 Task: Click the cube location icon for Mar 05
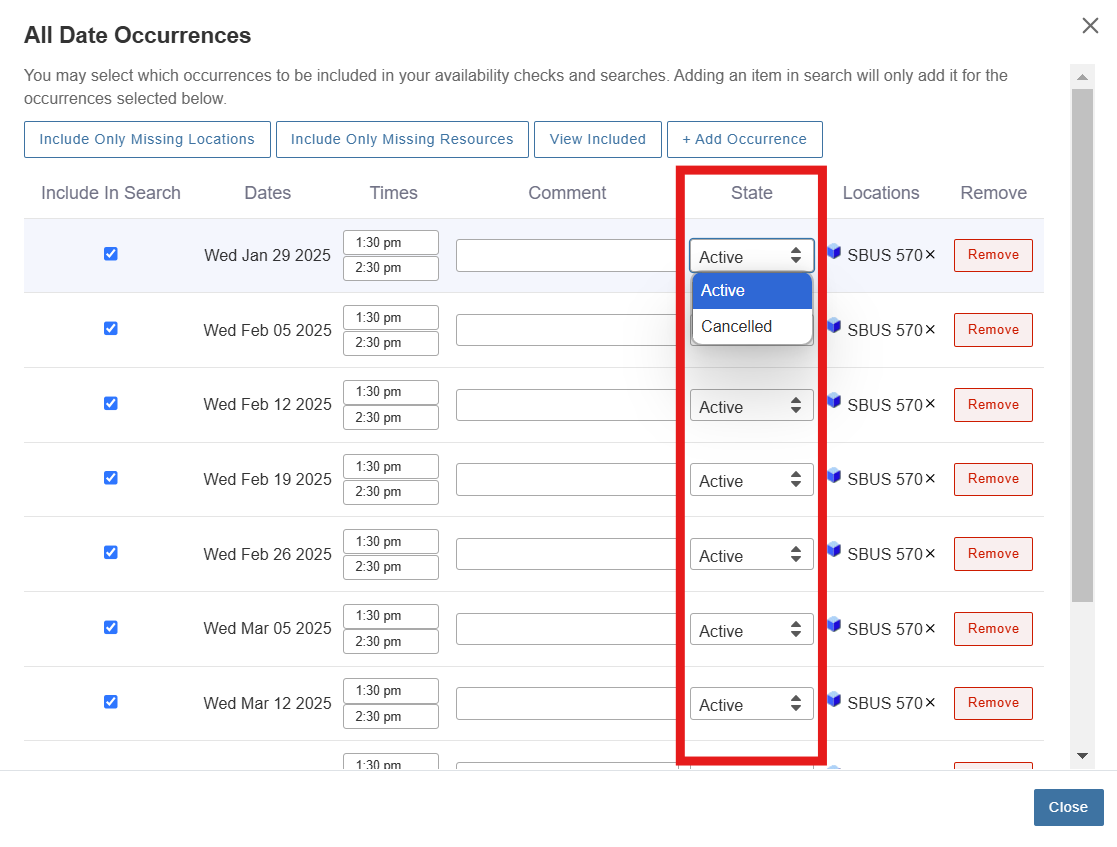[834, 625]
